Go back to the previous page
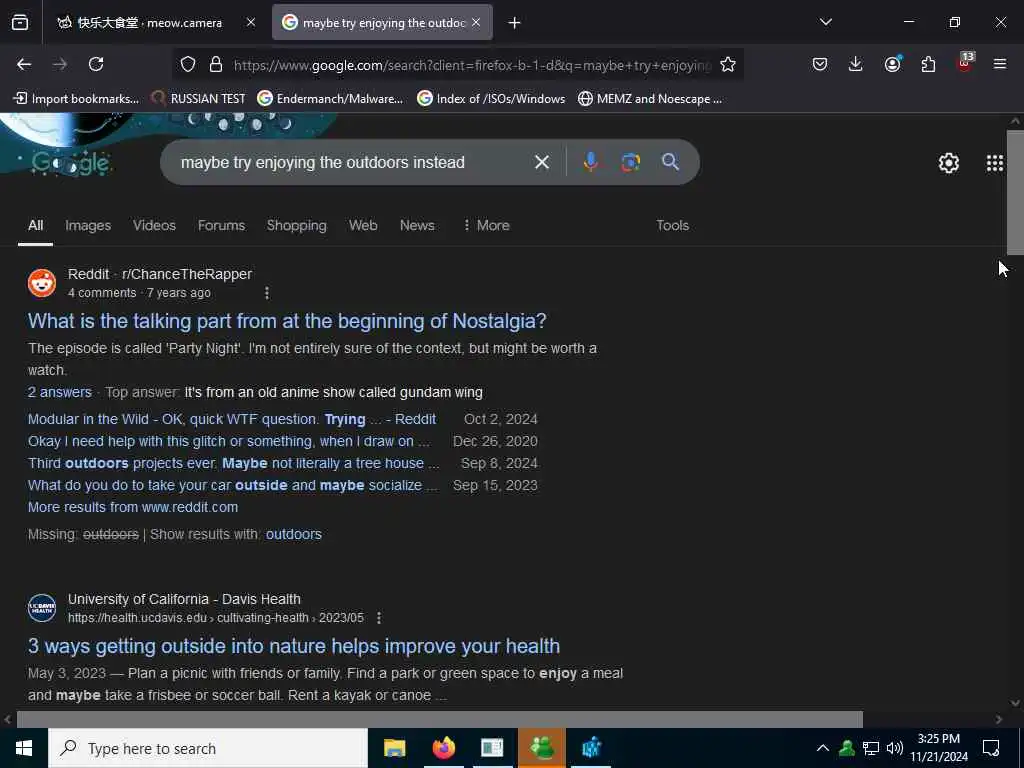This screenshot has height=768, width=1024. pos(24,64)
